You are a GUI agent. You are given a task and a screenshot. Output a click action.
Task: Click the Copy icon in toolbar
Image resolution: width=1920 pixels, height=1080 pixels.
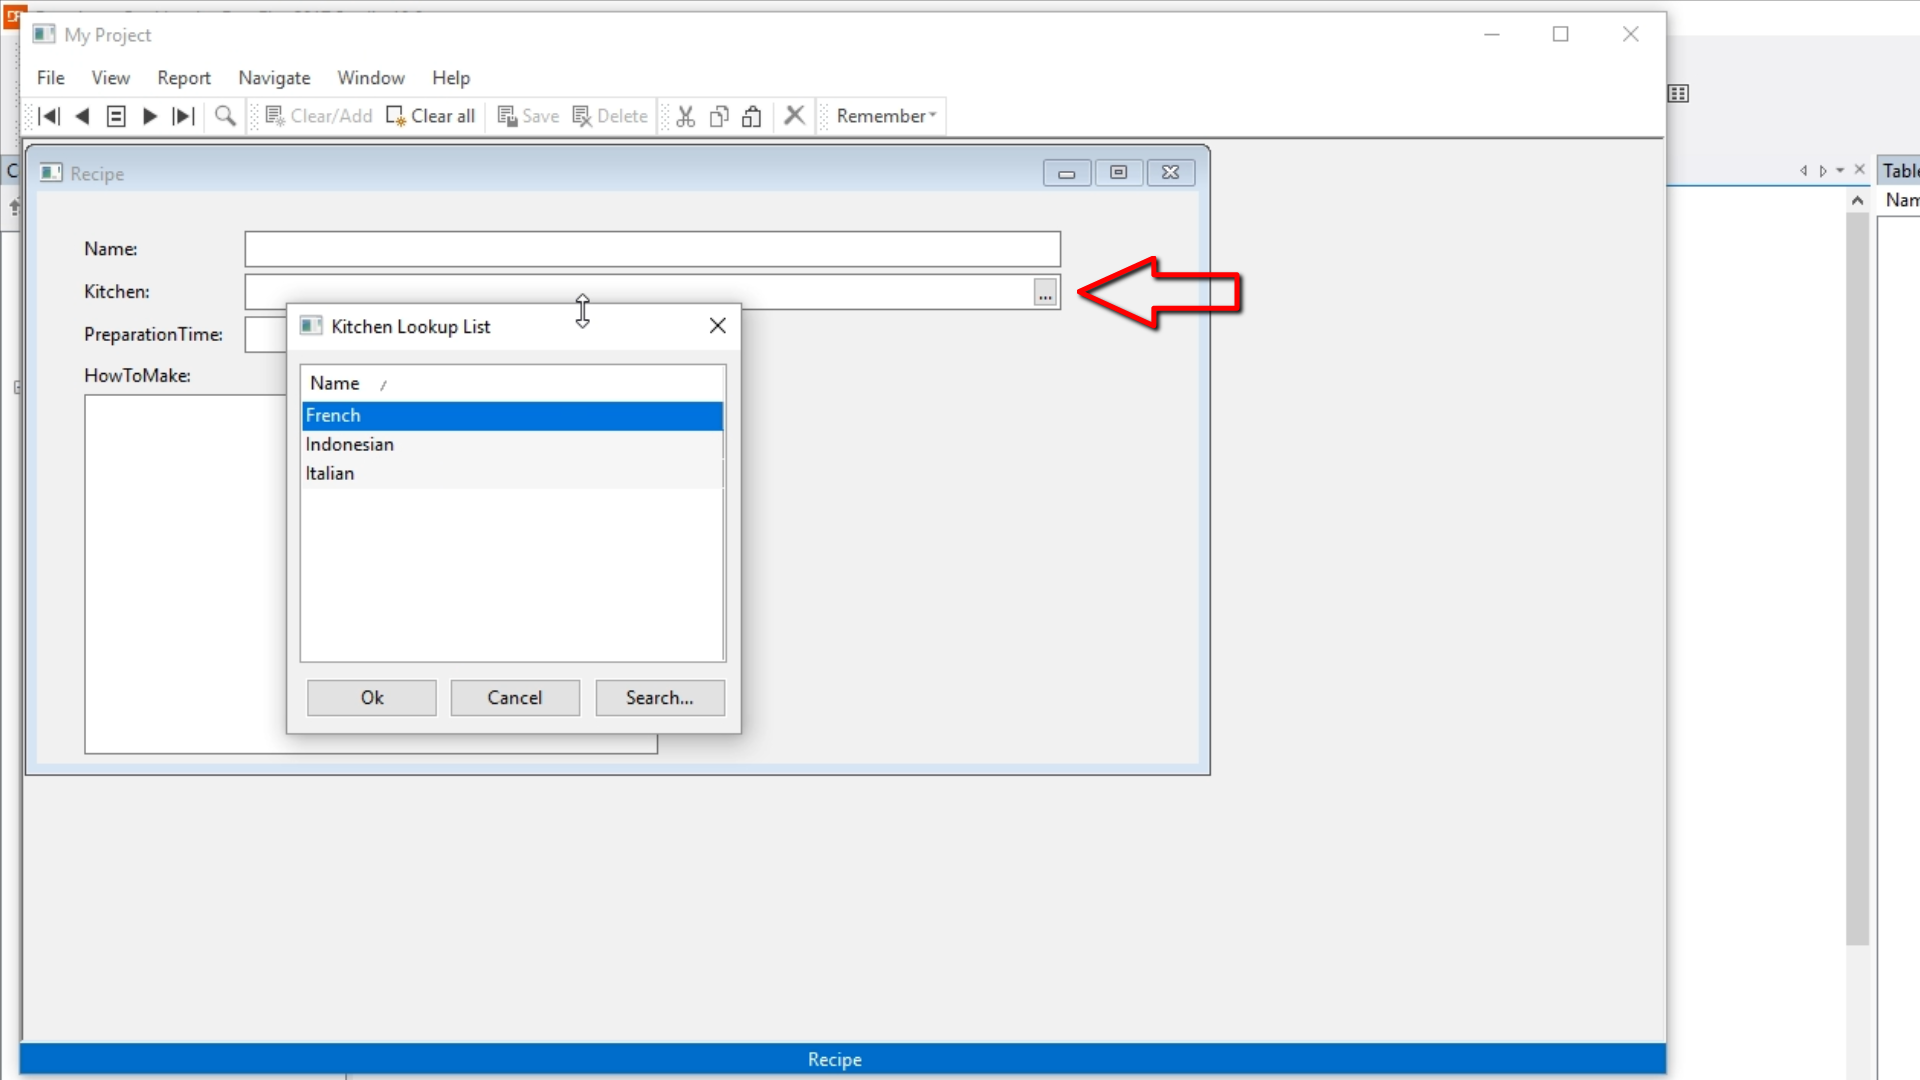pos(719,116)
